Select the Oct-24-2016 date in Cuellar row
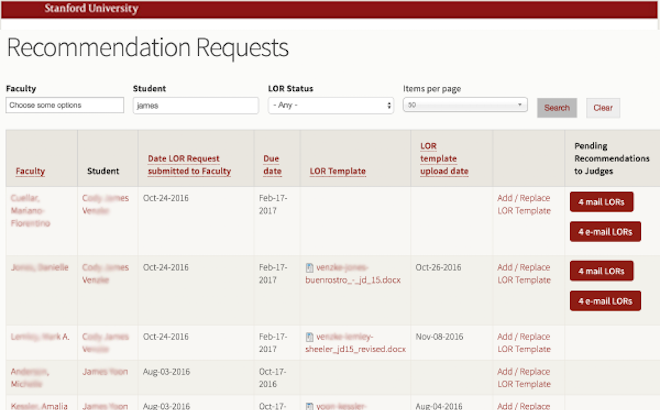 tap(166, 198)
